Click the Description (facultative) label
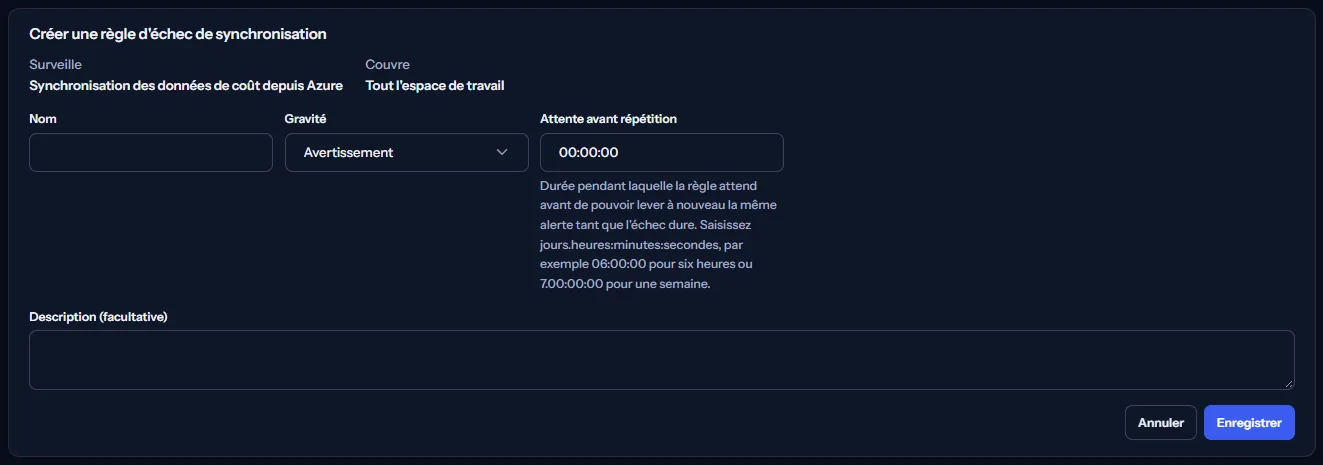This screenshot has height=465, width=1323. (98, 316)
